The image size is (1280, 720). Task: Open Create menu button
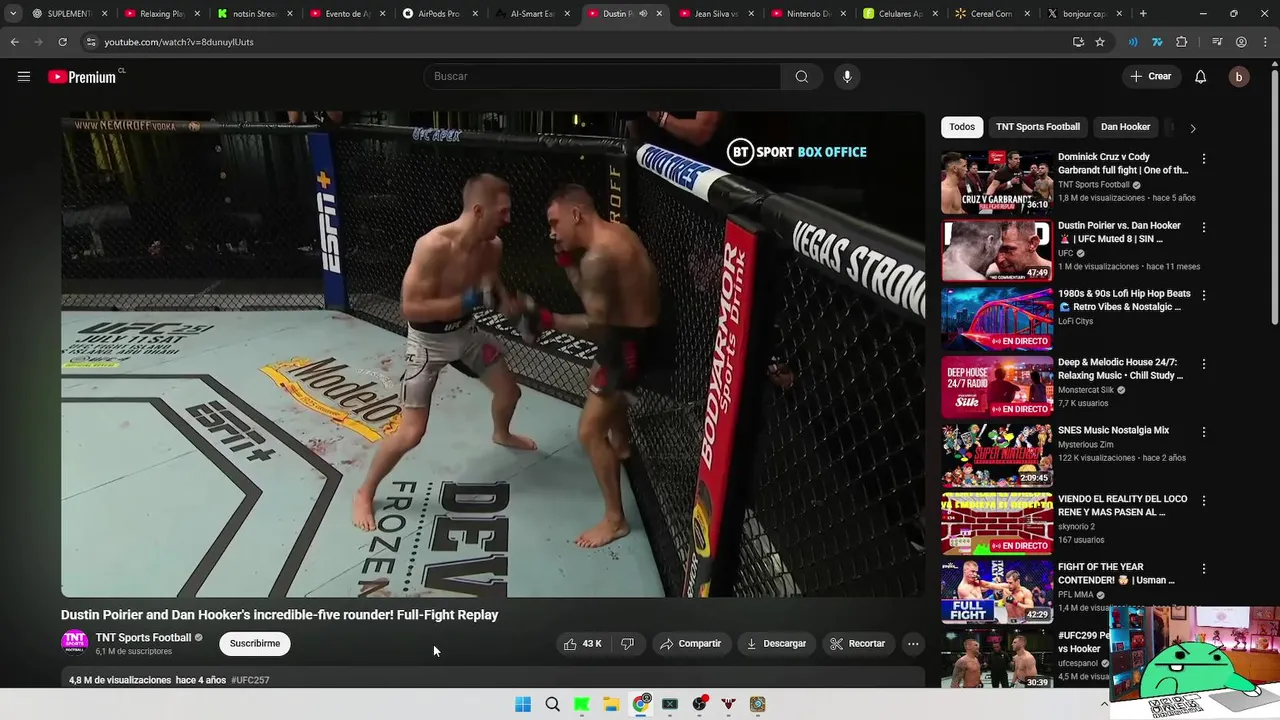click(1151, 77)
